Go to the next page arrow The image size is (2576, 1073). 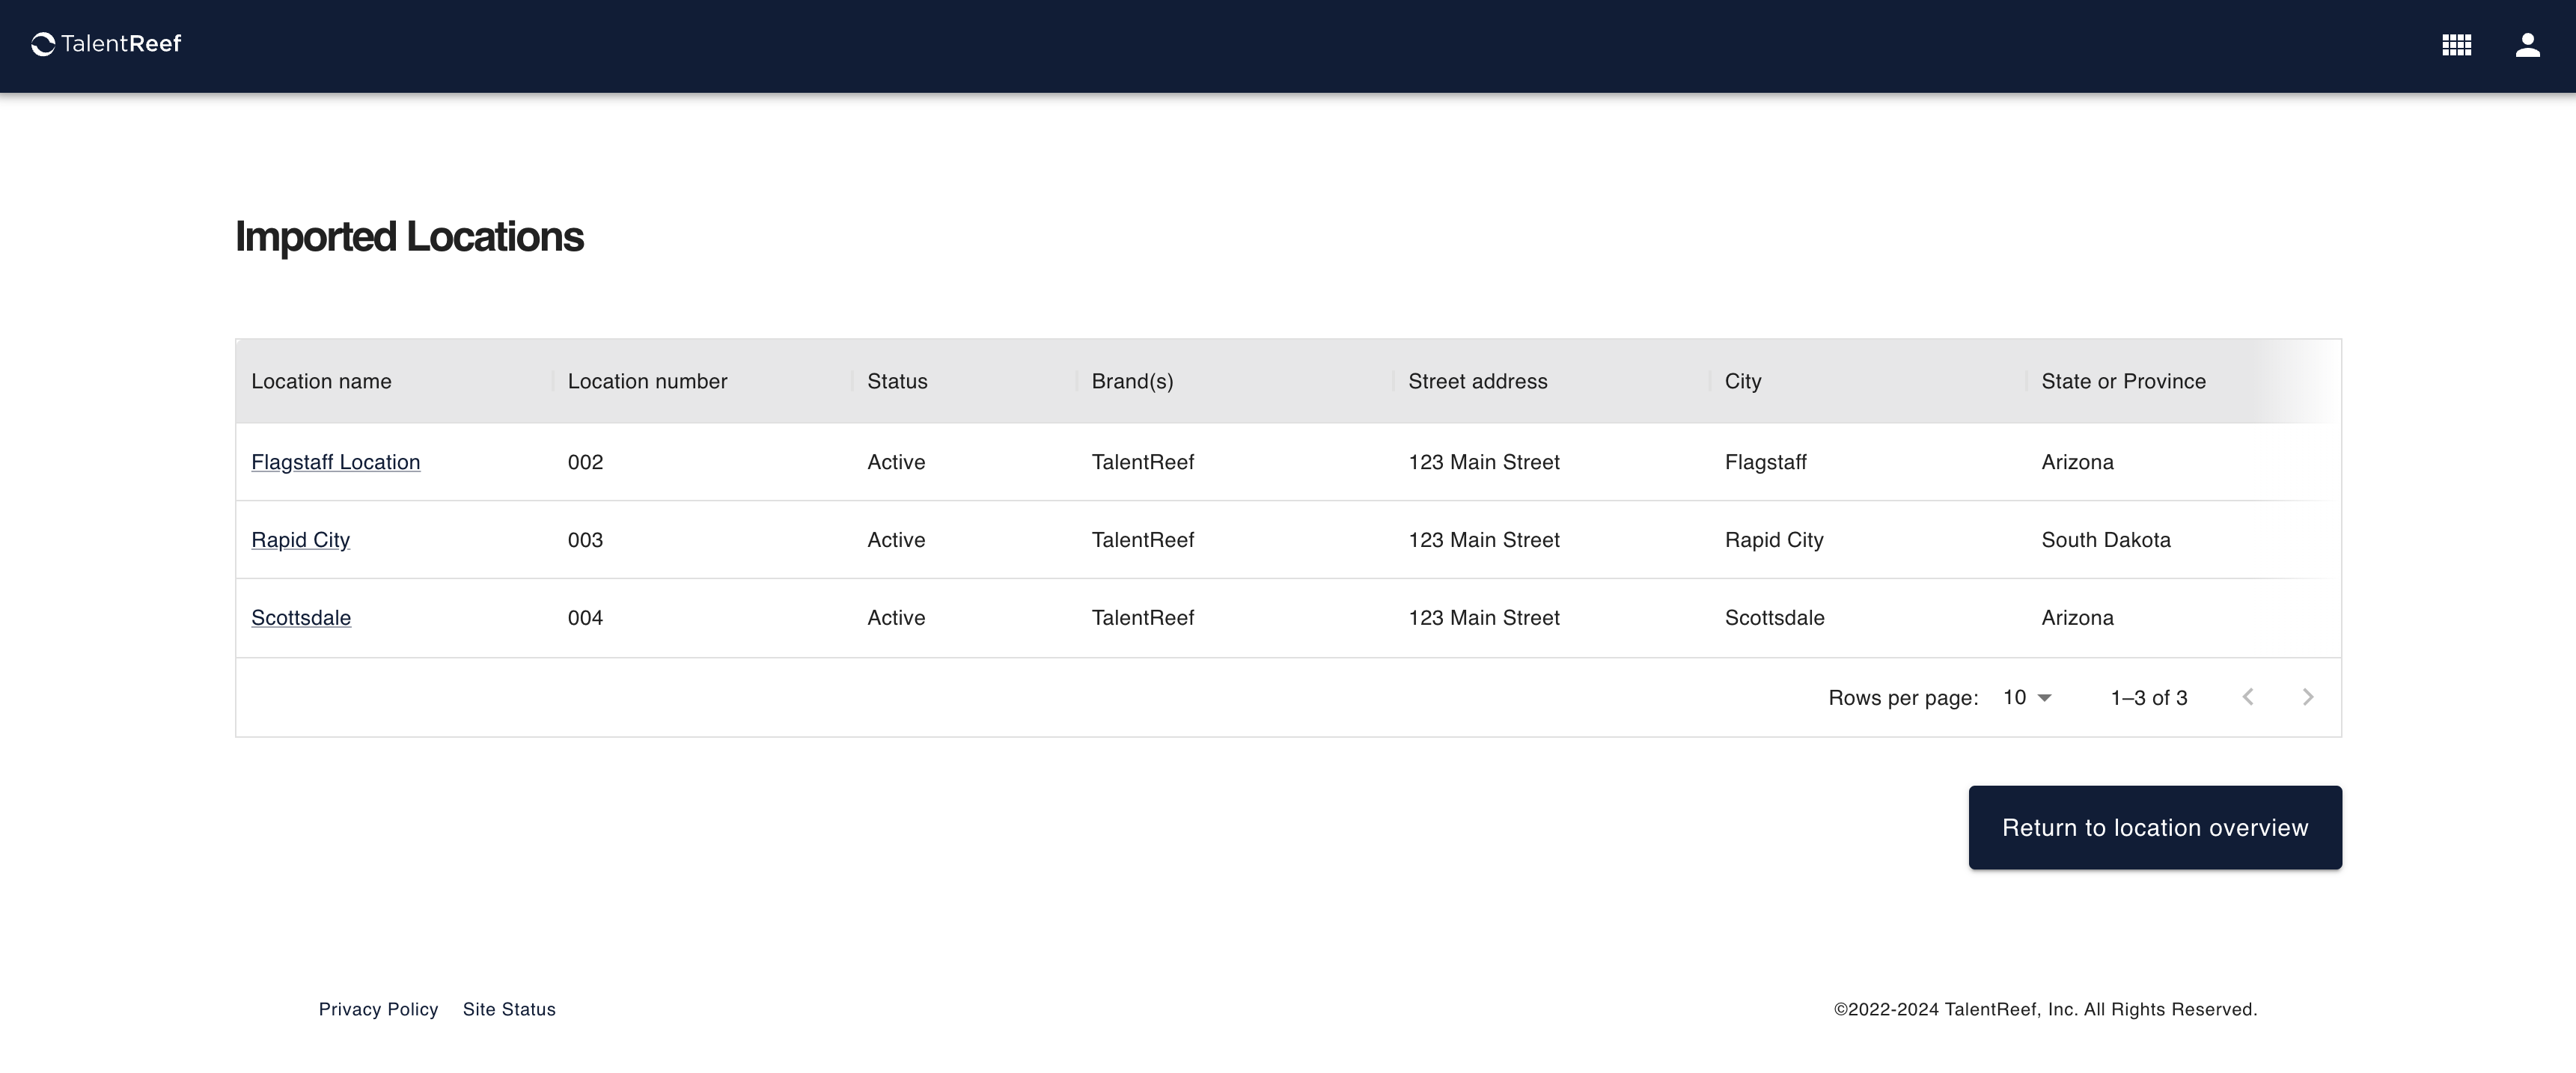click(2307, 697)
